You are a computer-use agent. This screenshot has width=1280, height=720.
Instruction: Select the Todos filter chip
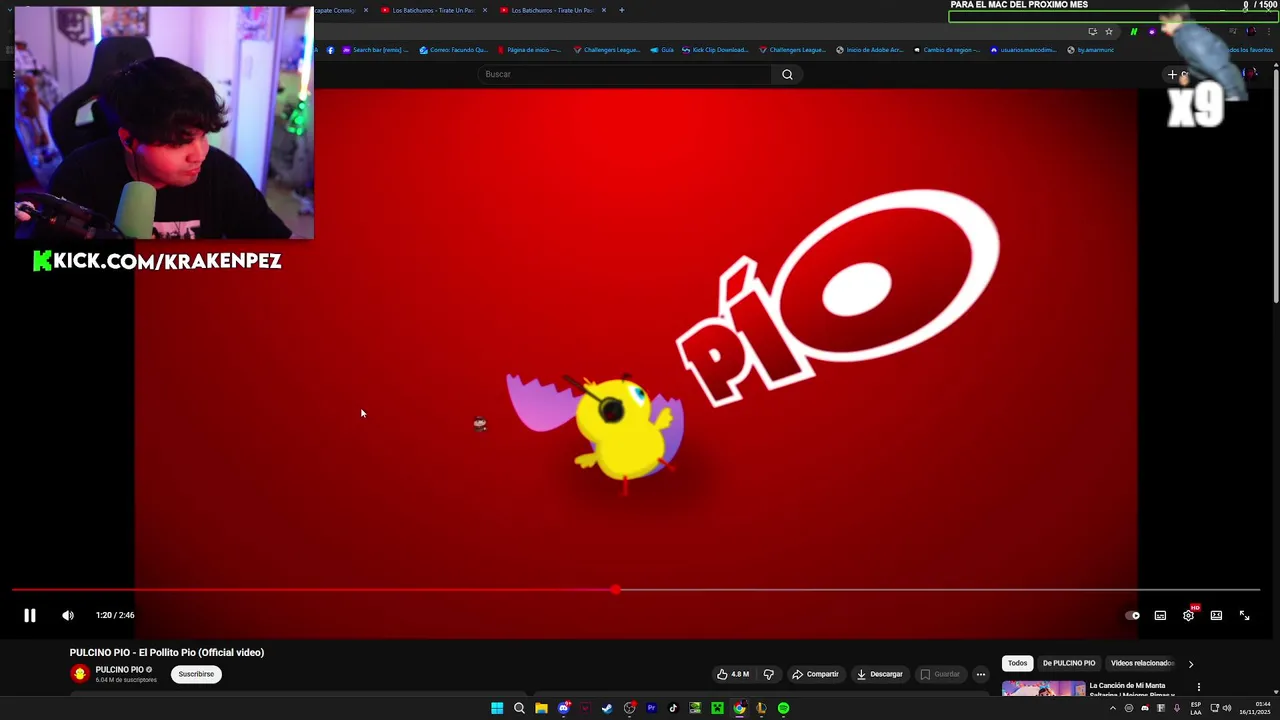tap(1017, 663)
